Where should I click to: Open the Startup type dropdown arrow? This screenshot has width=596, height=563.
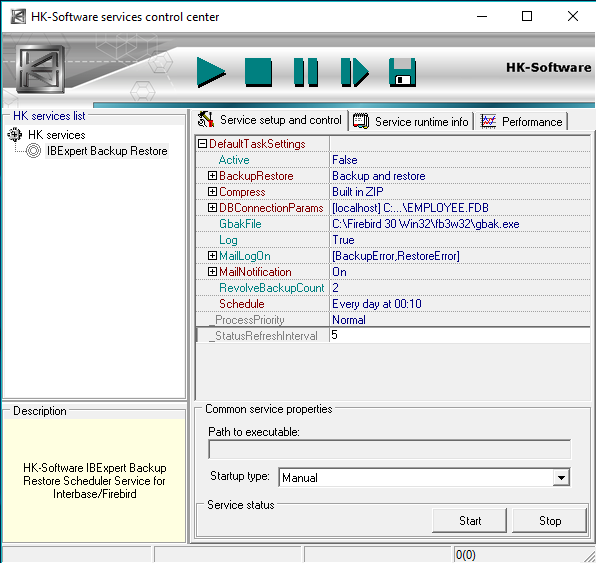(561, 477)
